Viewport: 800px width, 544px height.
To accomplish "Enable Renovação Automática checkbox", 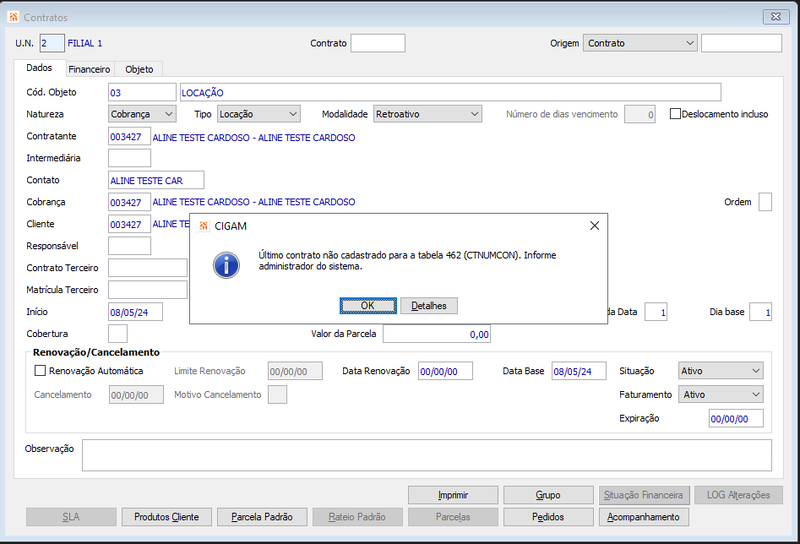I will pos(40,370).
